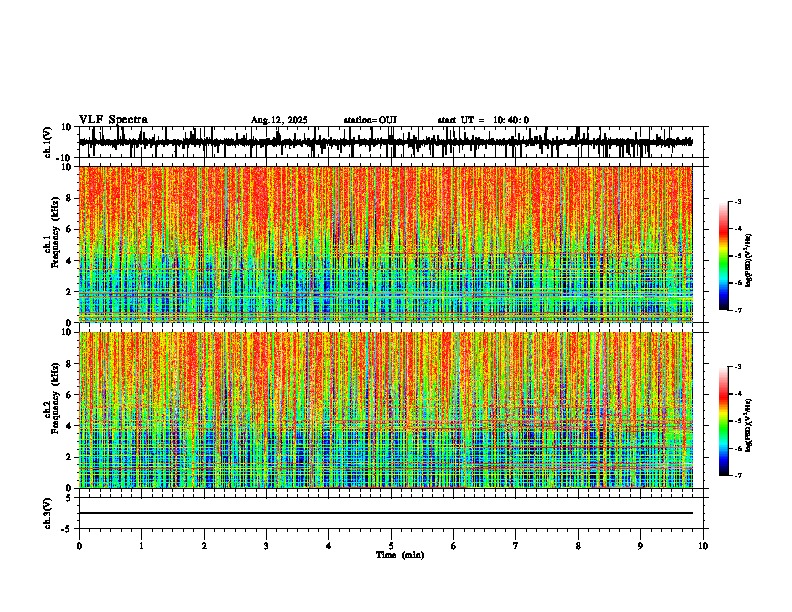Click the ch.2 spectrogram color bar

coord(723,421)
